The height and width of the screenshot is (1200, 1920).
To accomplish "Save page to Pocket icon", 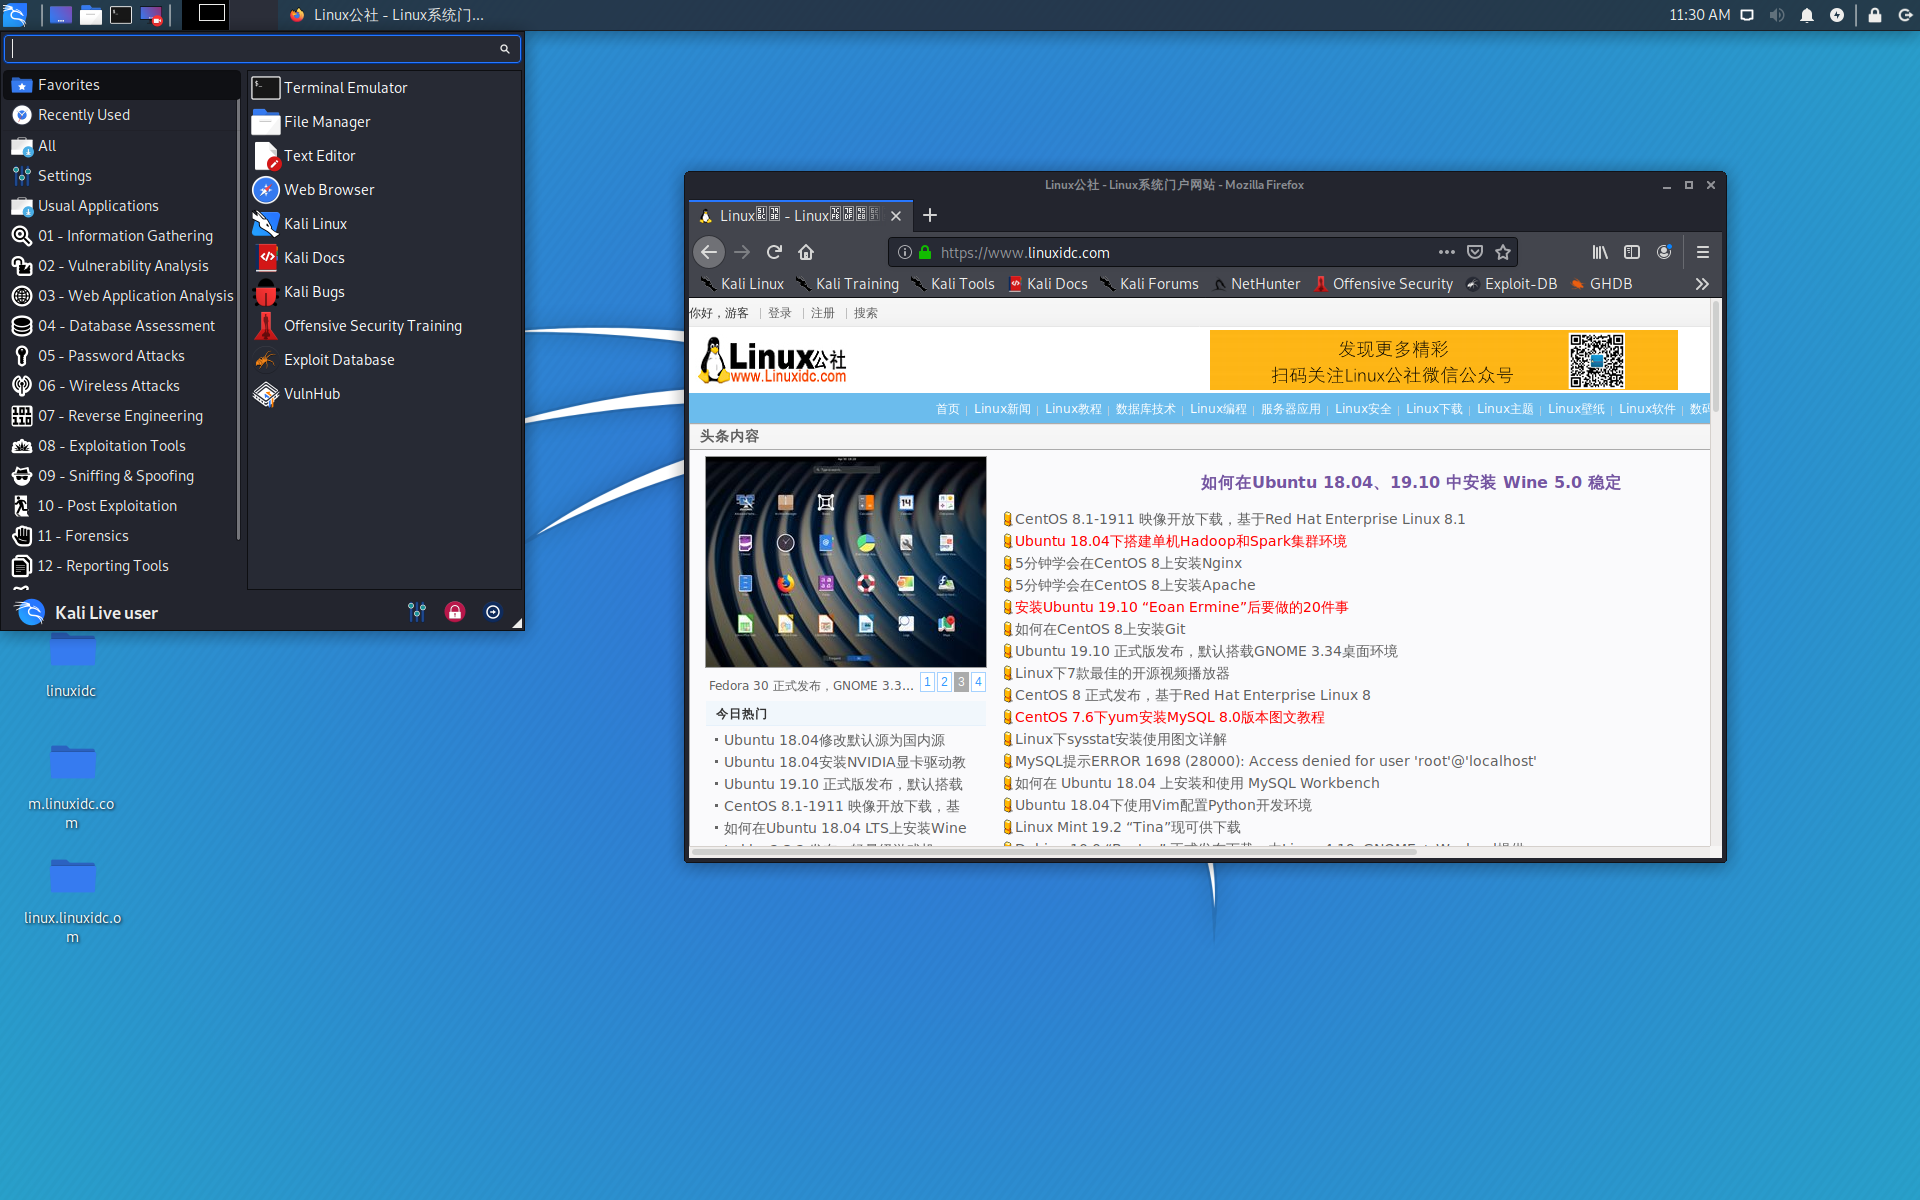I will coord(1475,252).
